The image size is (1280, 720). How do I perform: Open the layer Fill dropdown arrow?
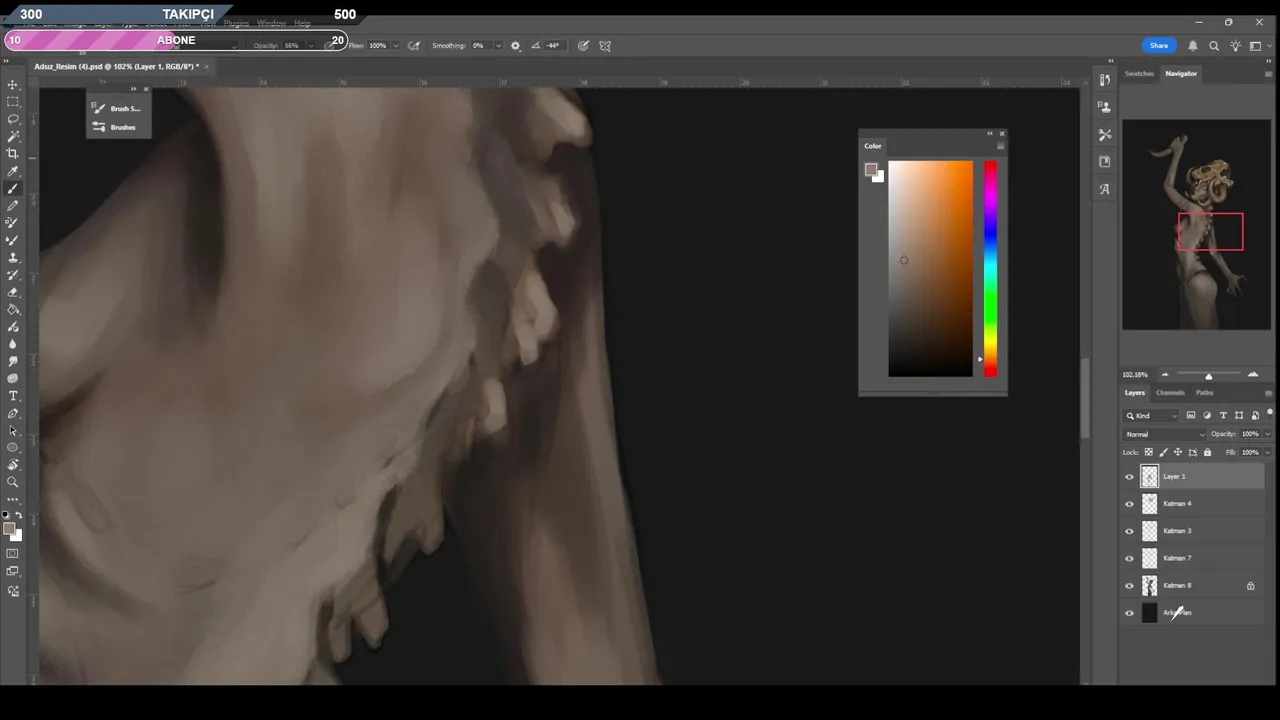pyautogui.click(x=1268, y=452)
